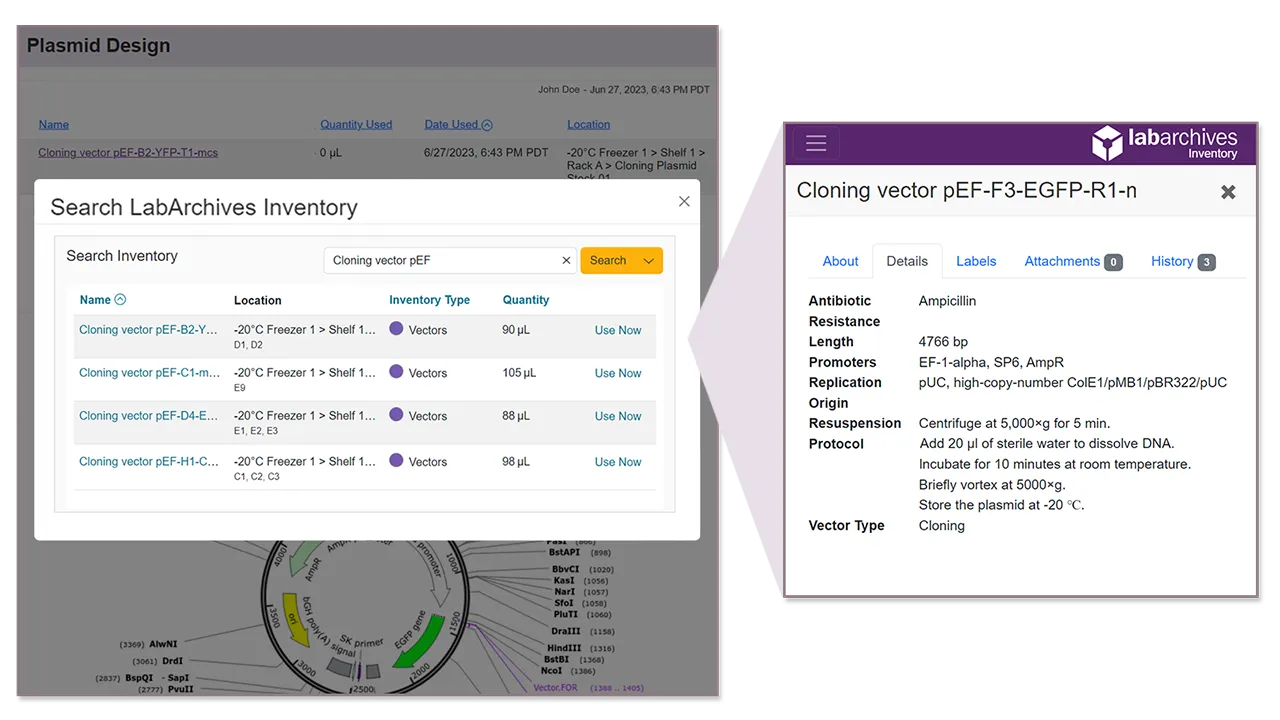The width and height of the screenshot is (1280, 720).
Task: Open Cloning vector pEF-C1-m... result
Action: pyautogui.click(x=150, y=373)
